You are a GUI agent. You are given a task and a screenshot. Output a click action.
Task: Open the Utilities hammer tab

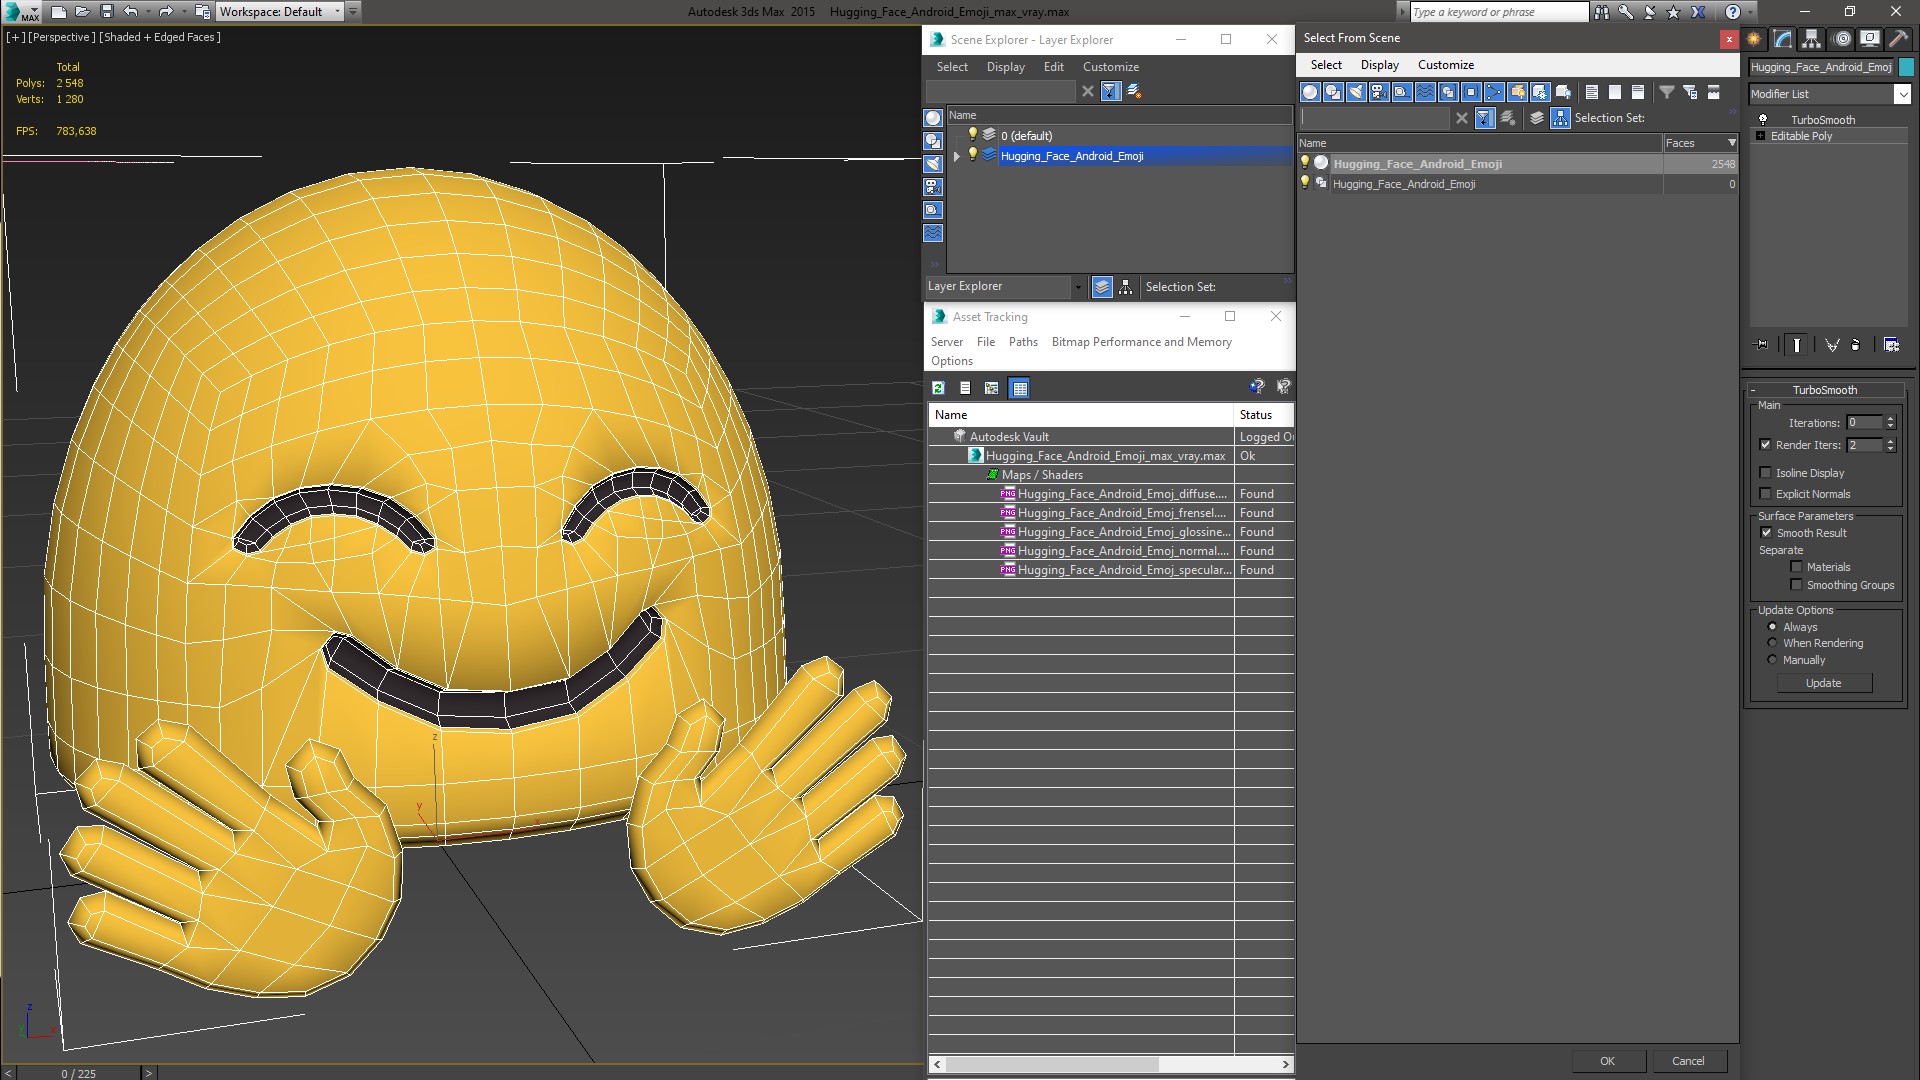click(x=1898, y=39)
